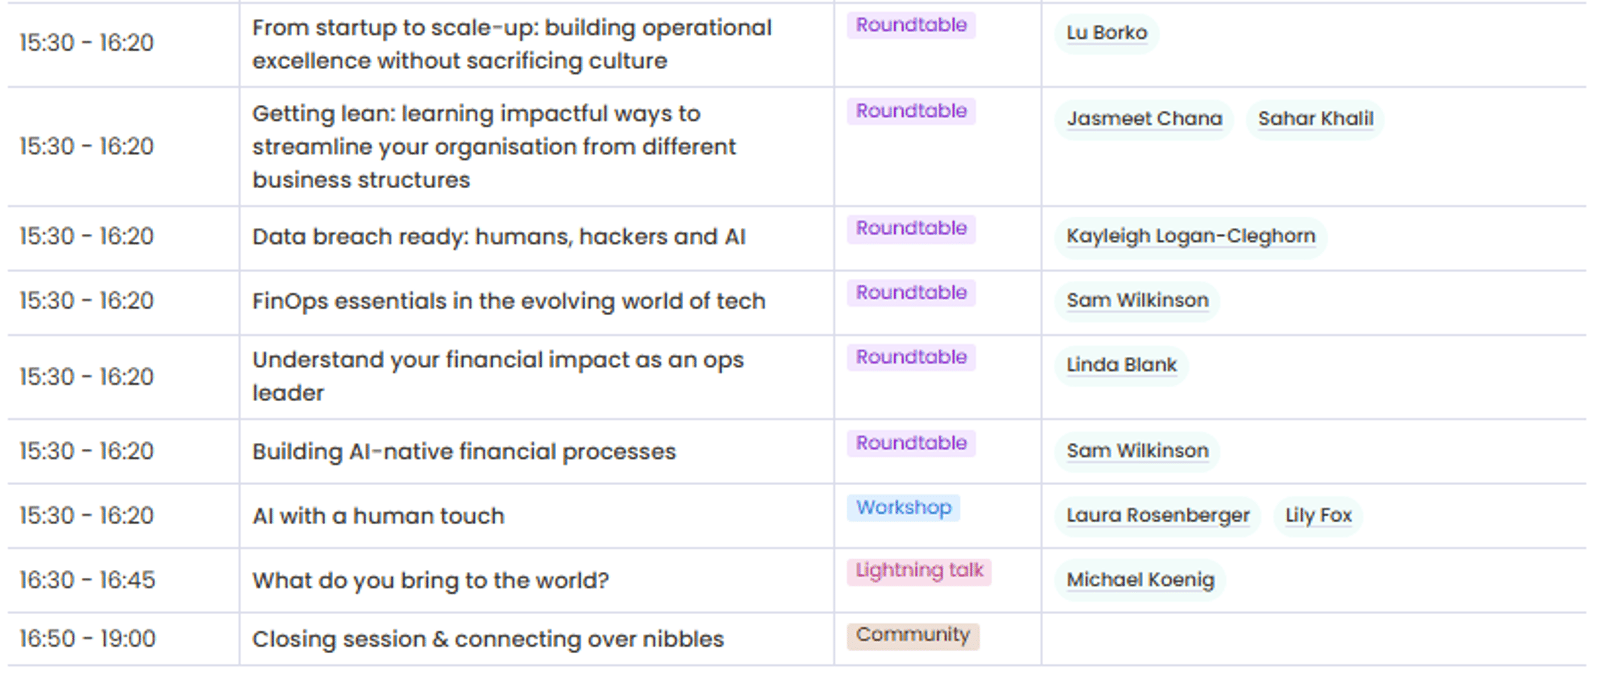Click the Jasmeet Chana speaker chip
The image size is (1600, 678).
click(1144, 119)
